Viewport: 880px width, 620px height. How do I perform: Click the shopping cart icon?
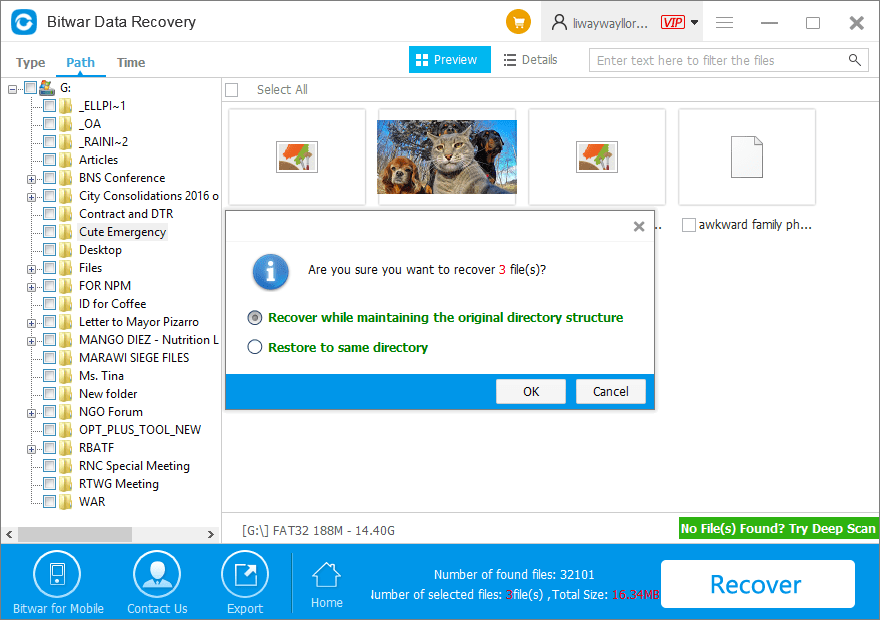[x=518, y=22]
